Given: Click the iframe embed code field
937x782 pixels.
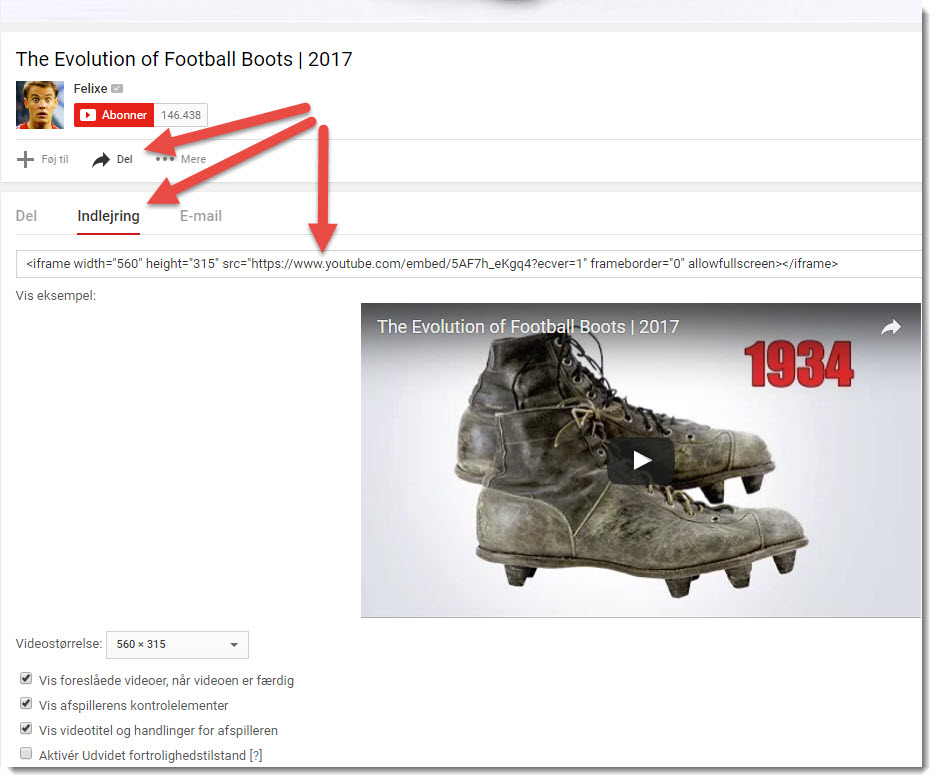Looking at the screenshot, I should (468, 263).
